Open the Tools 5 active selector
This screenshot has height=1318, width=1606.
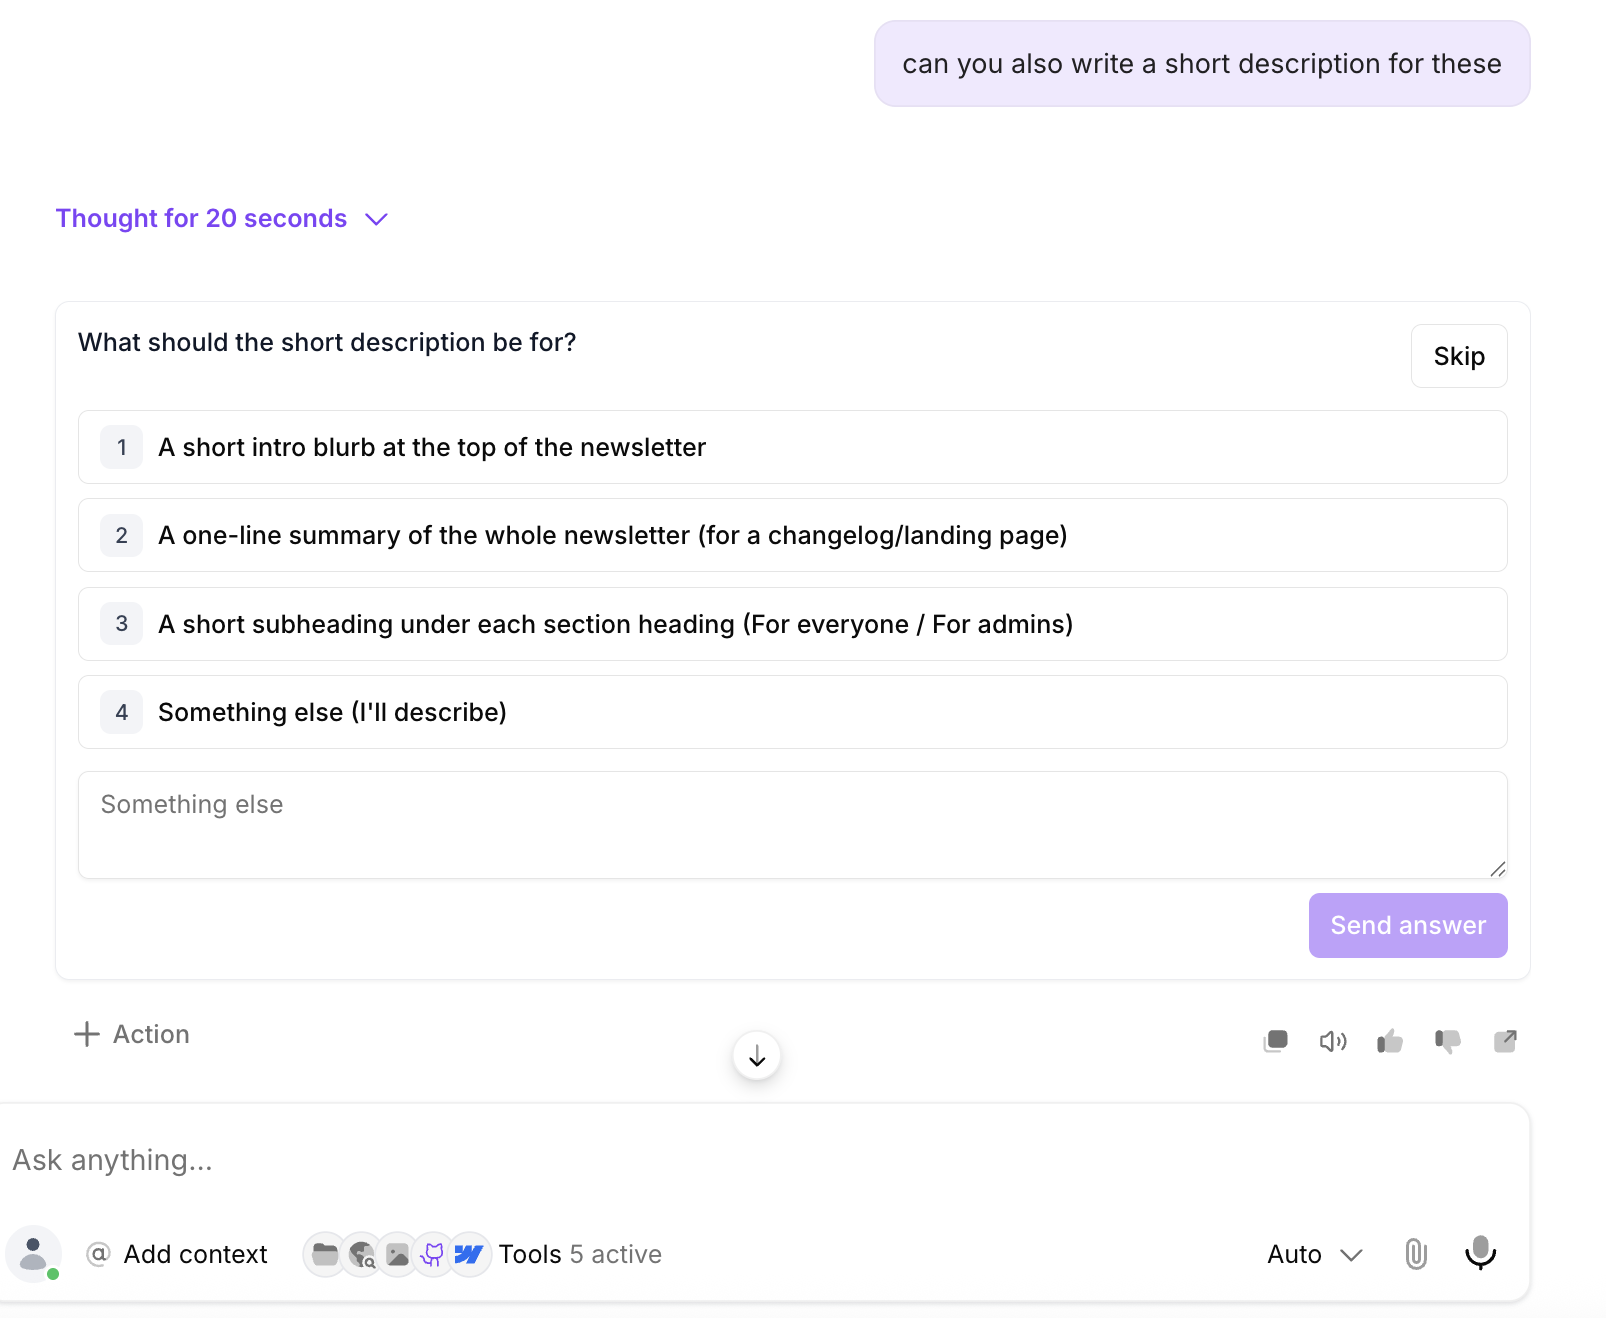tap(580, 1254)
